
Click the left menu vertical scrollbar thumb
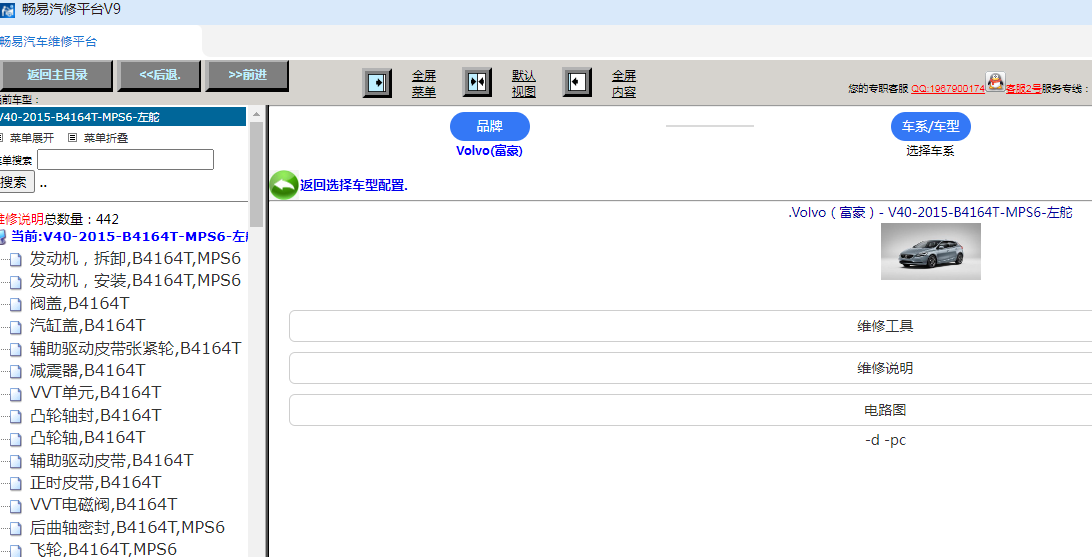[x=256, y=174]
